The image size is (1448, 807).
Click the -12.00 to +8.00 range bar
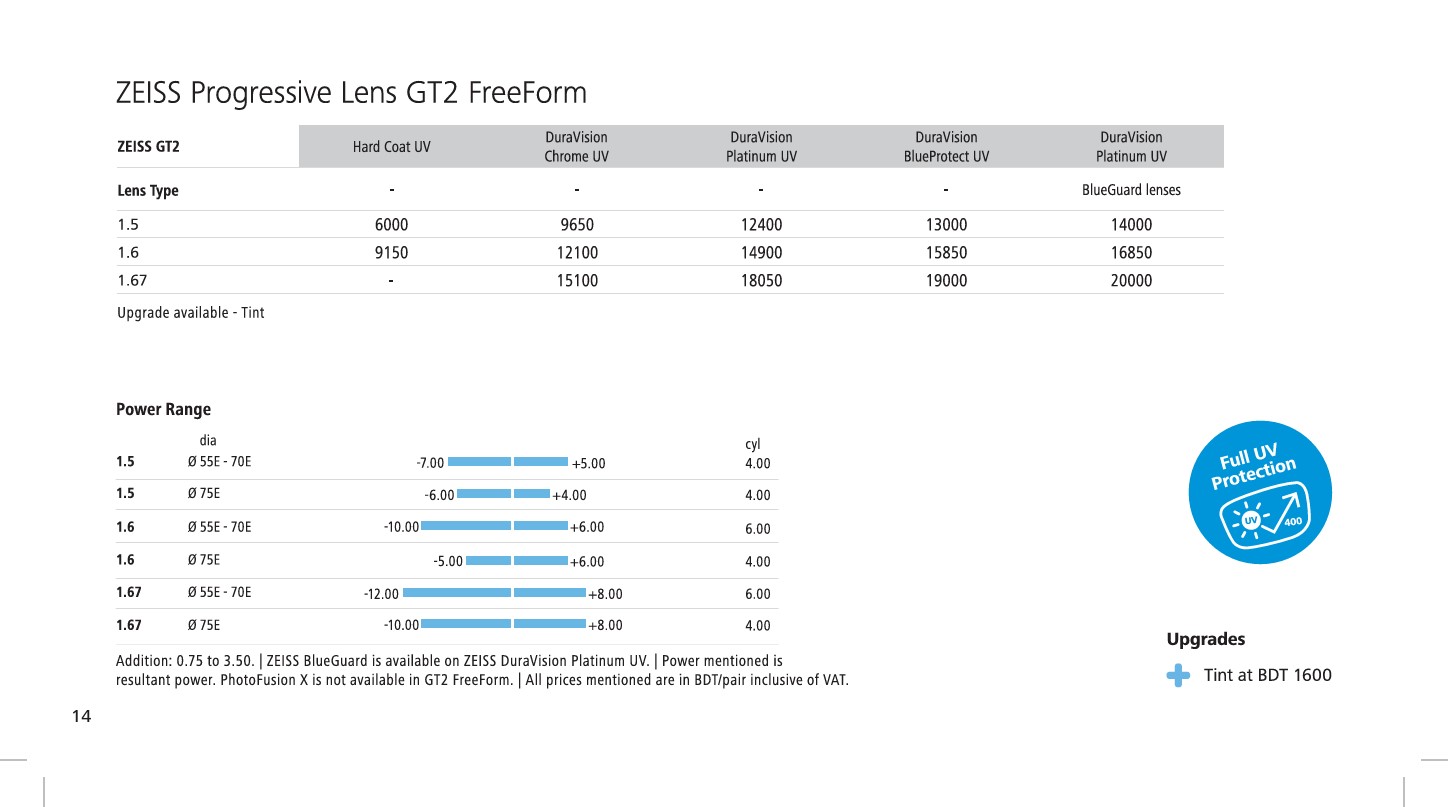click(494, 593)
